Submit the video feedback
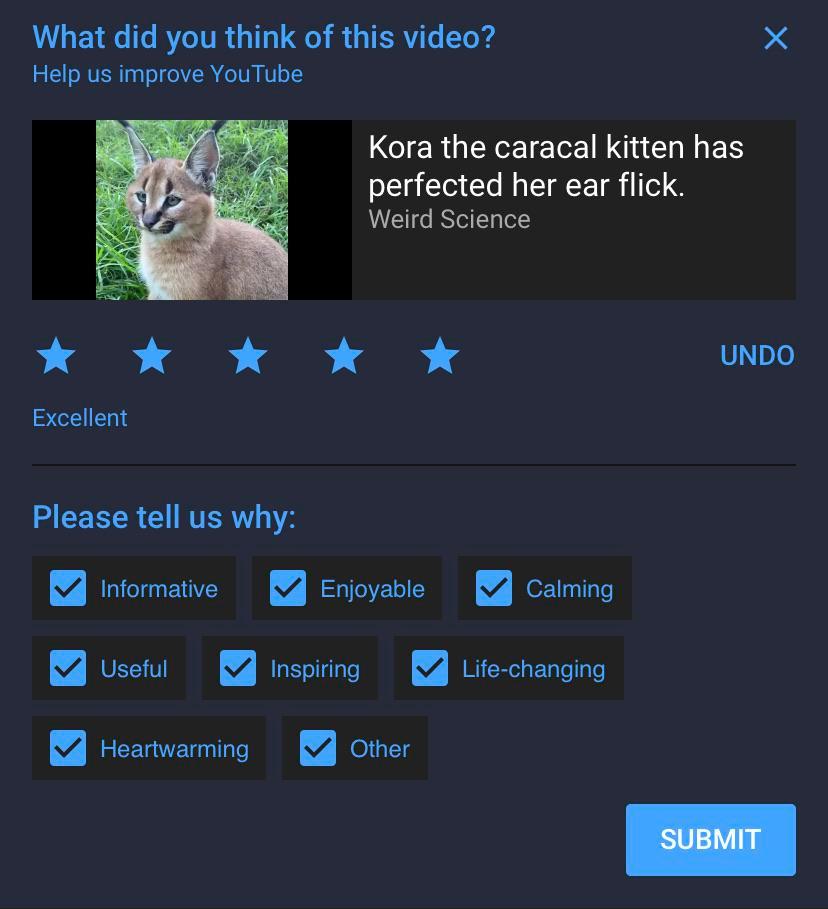828x909 pixels. pyautogui.click(x=710, y=839)
